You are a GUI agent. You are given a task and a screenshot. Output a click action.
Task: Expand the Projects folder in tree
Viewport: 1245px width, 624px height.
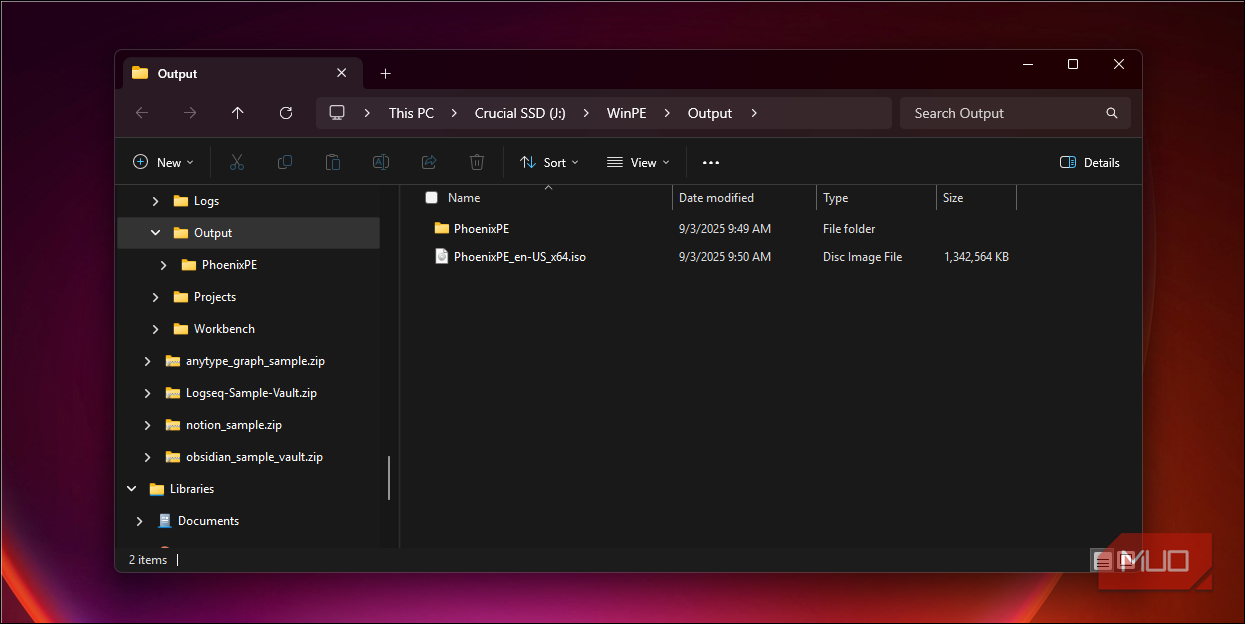pos(155,296)
